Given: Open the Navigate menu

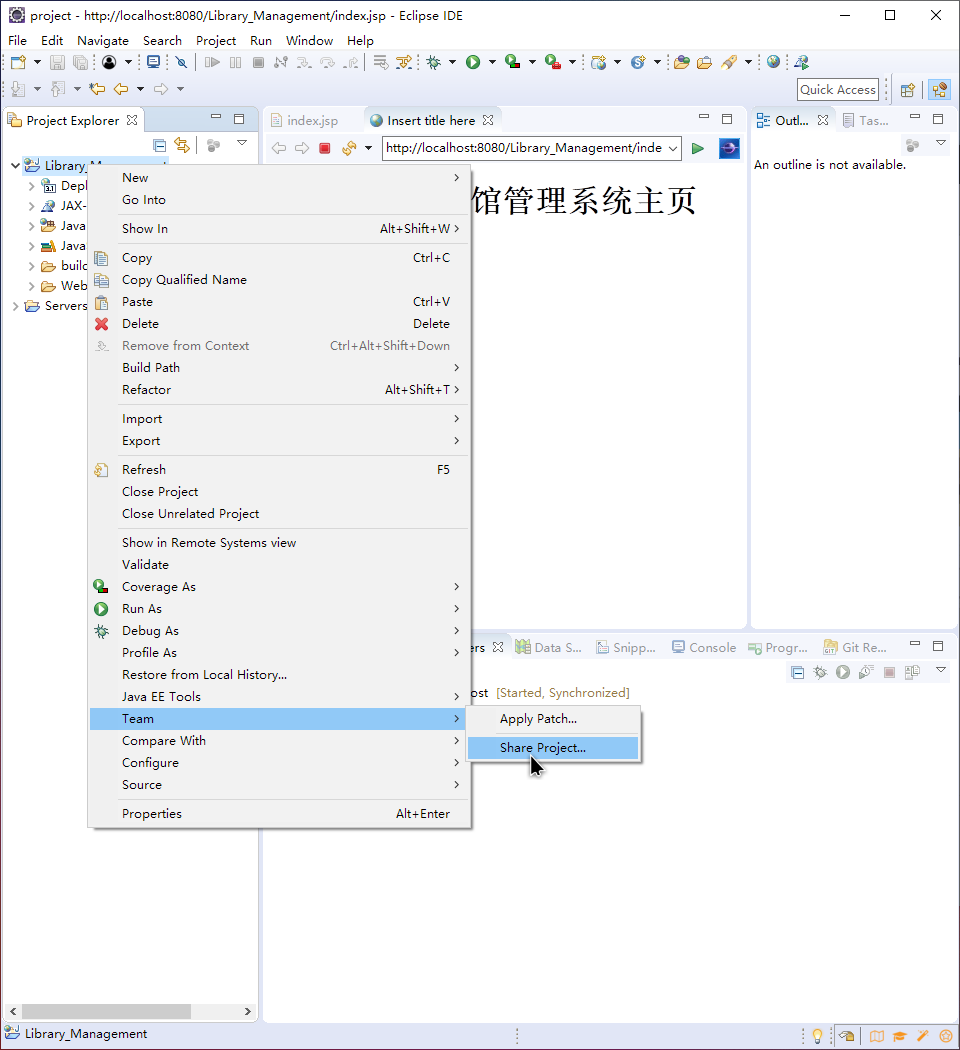Looking at the screenshot, I should 102,41.
